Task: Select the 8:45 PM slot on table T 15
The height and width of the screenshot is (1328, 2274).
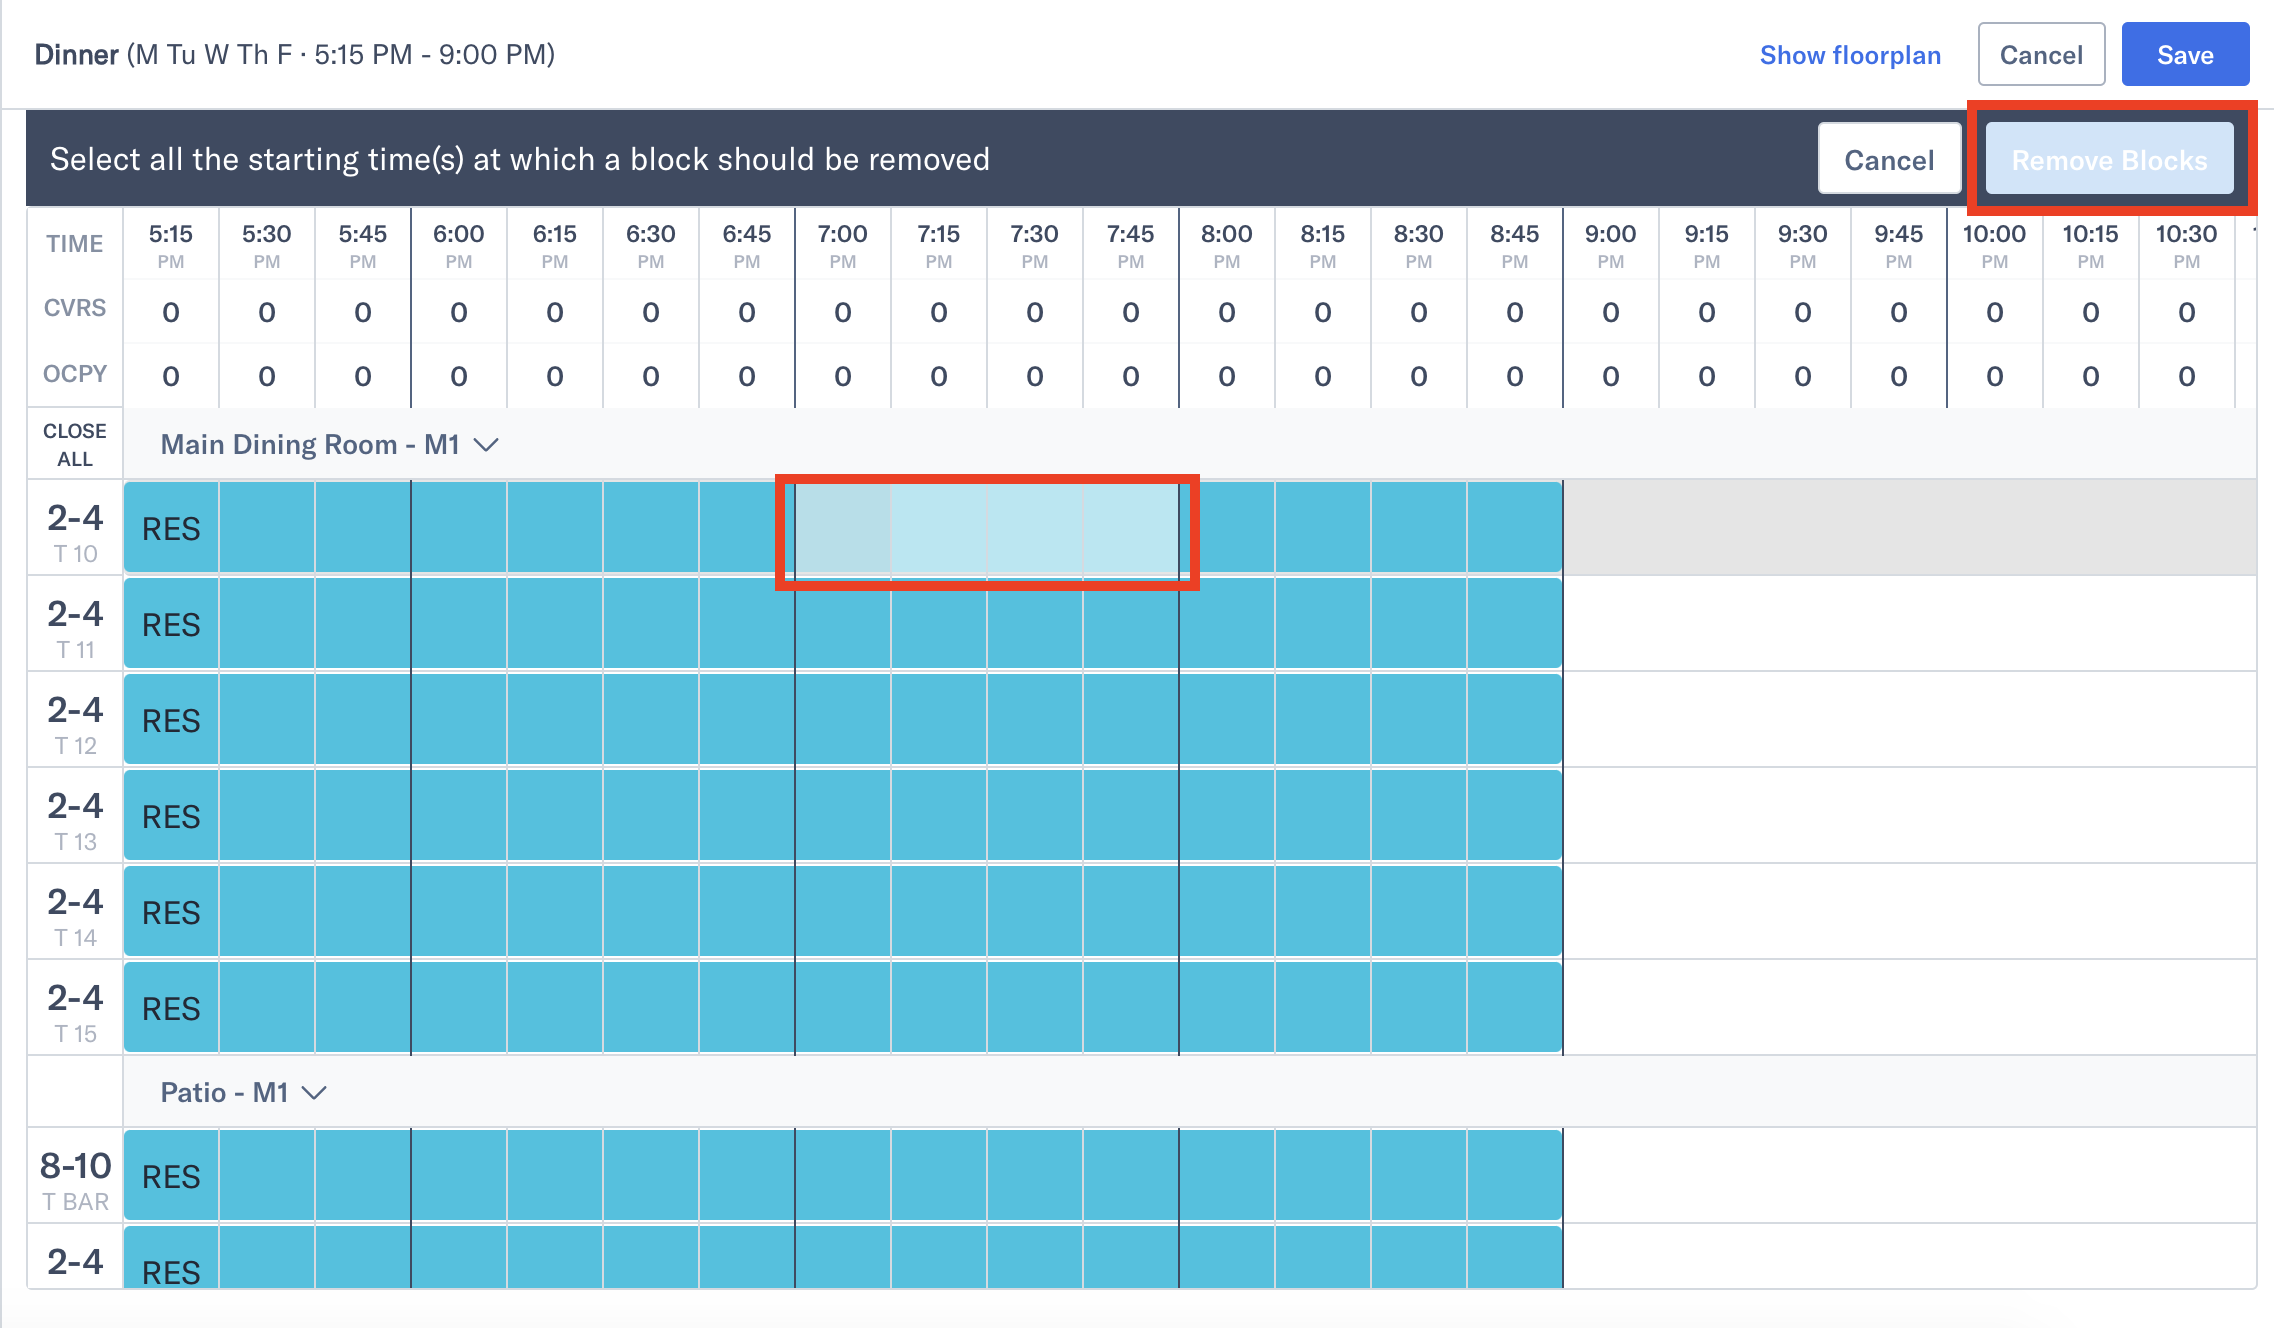Action: click(x=1514, y=1007)
